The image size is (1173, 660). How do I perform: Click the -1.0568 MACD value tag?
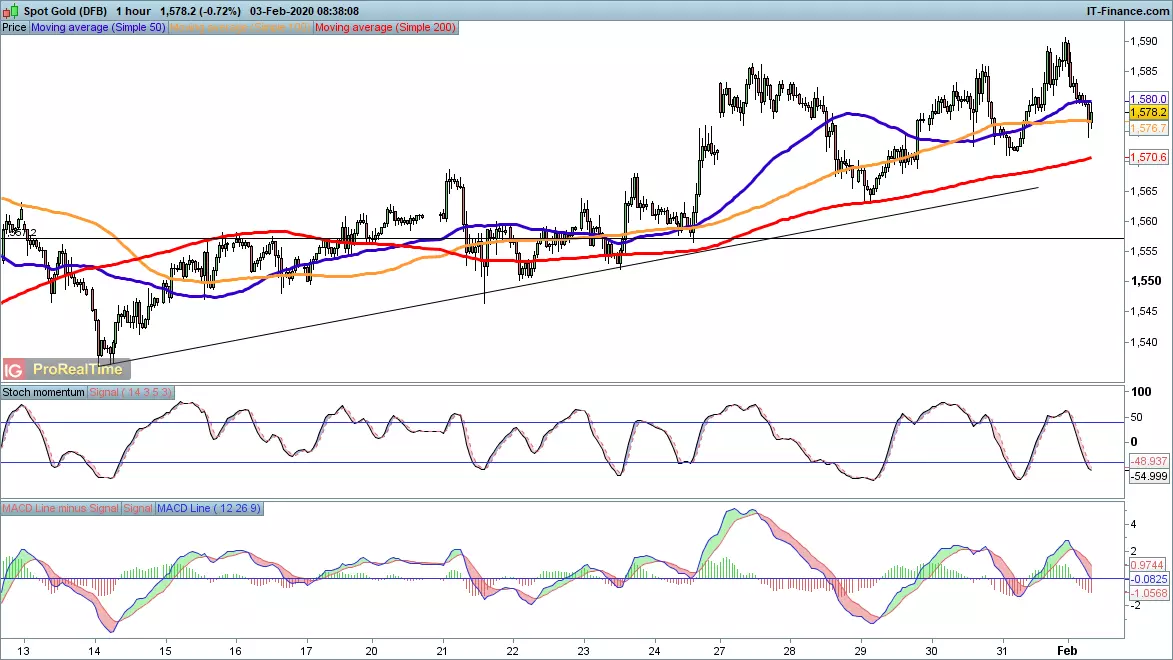pos(1148,593)
